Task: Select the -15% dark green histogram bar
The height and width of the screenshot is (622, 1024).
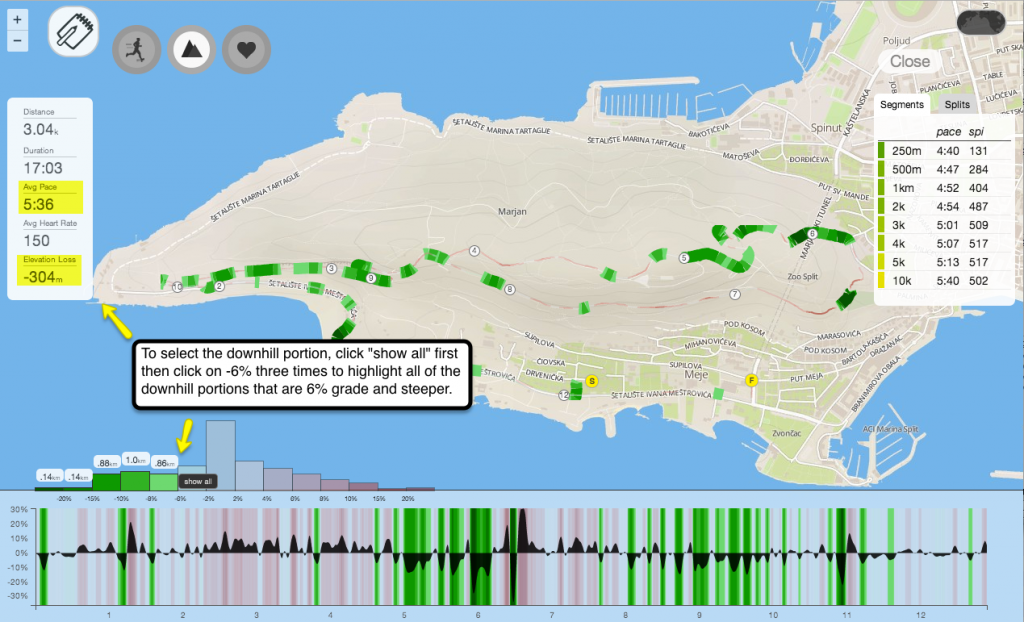Action: point(106,482)
